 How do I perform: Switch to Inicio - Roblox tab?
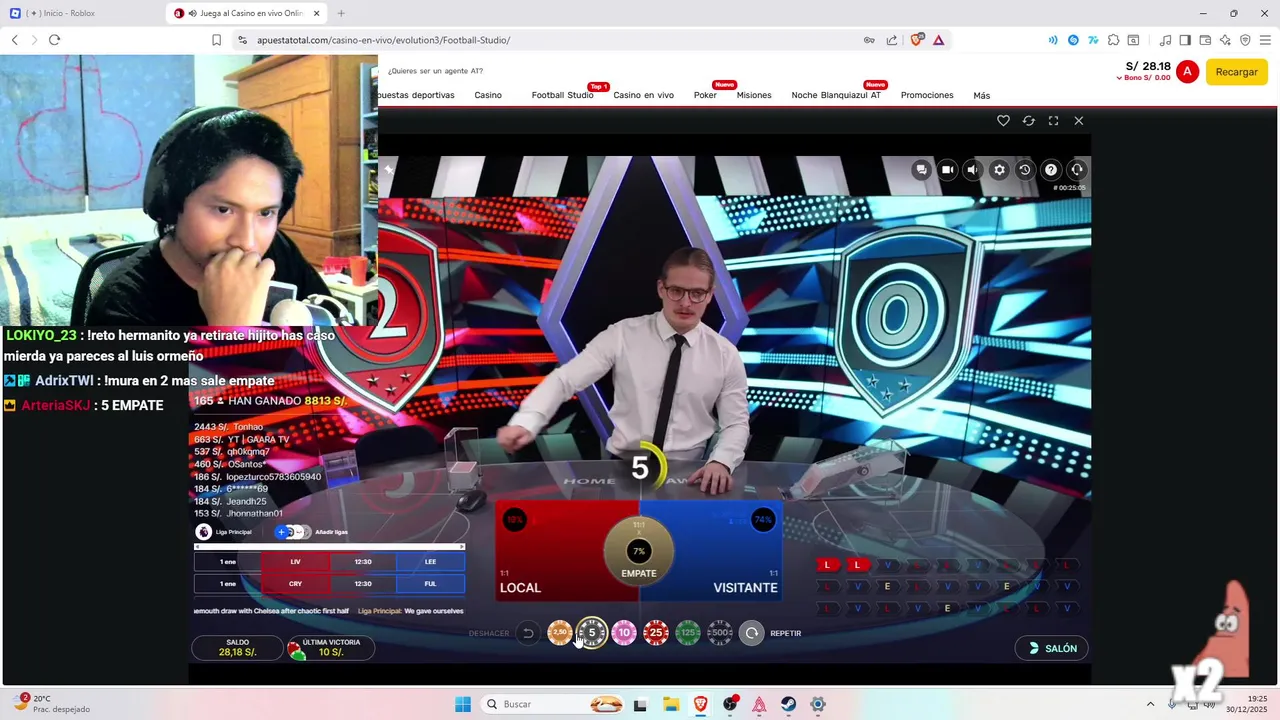coord(80,13)
